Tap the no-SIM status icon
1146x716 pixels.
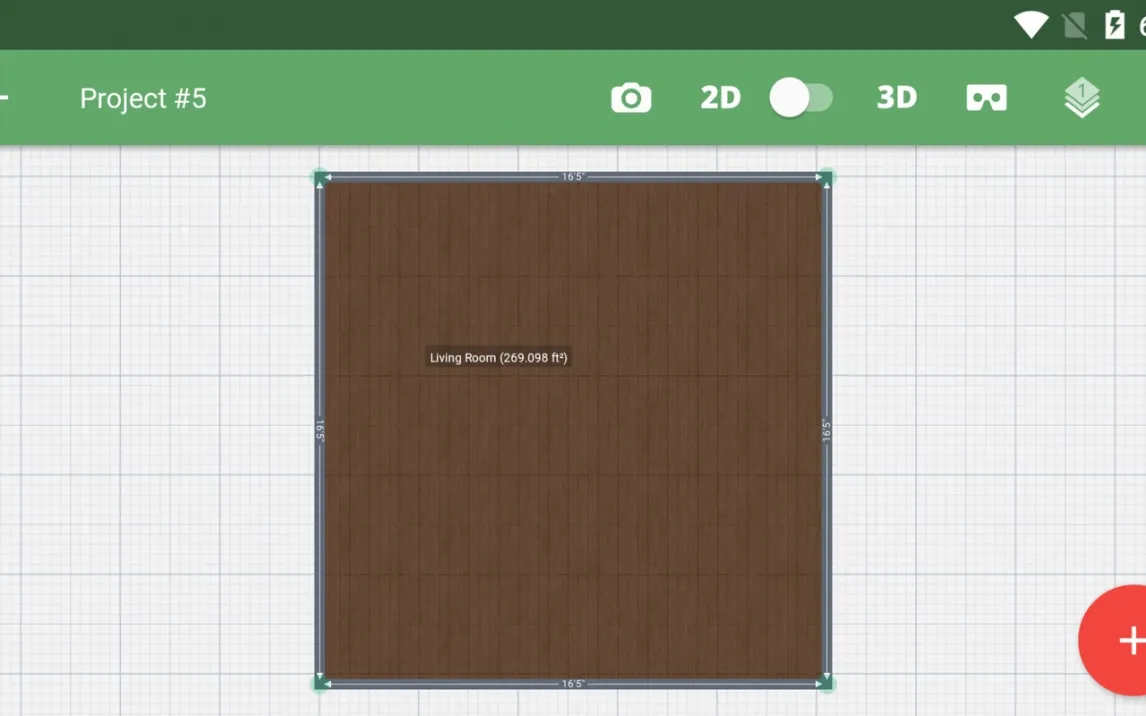pyautogui.click(x=1075, y=25)
